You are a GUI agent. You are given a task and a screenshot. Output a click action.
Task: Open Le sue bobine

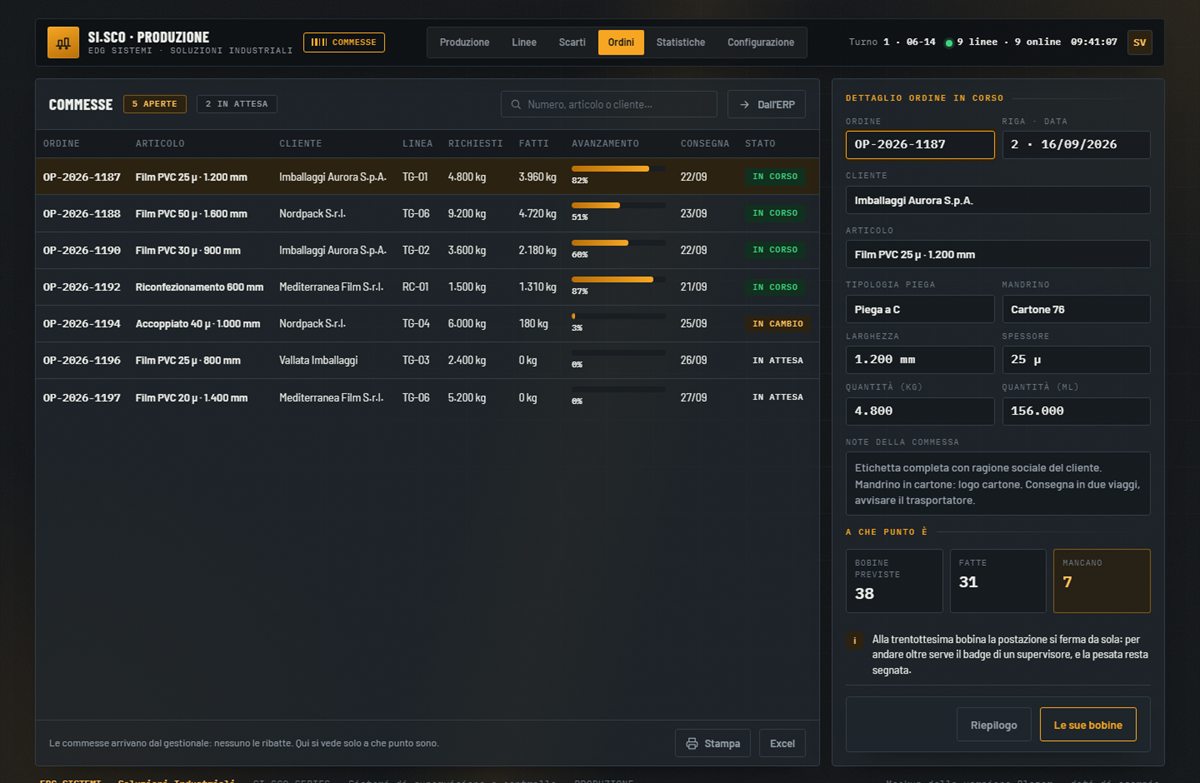pos(1088,725)
